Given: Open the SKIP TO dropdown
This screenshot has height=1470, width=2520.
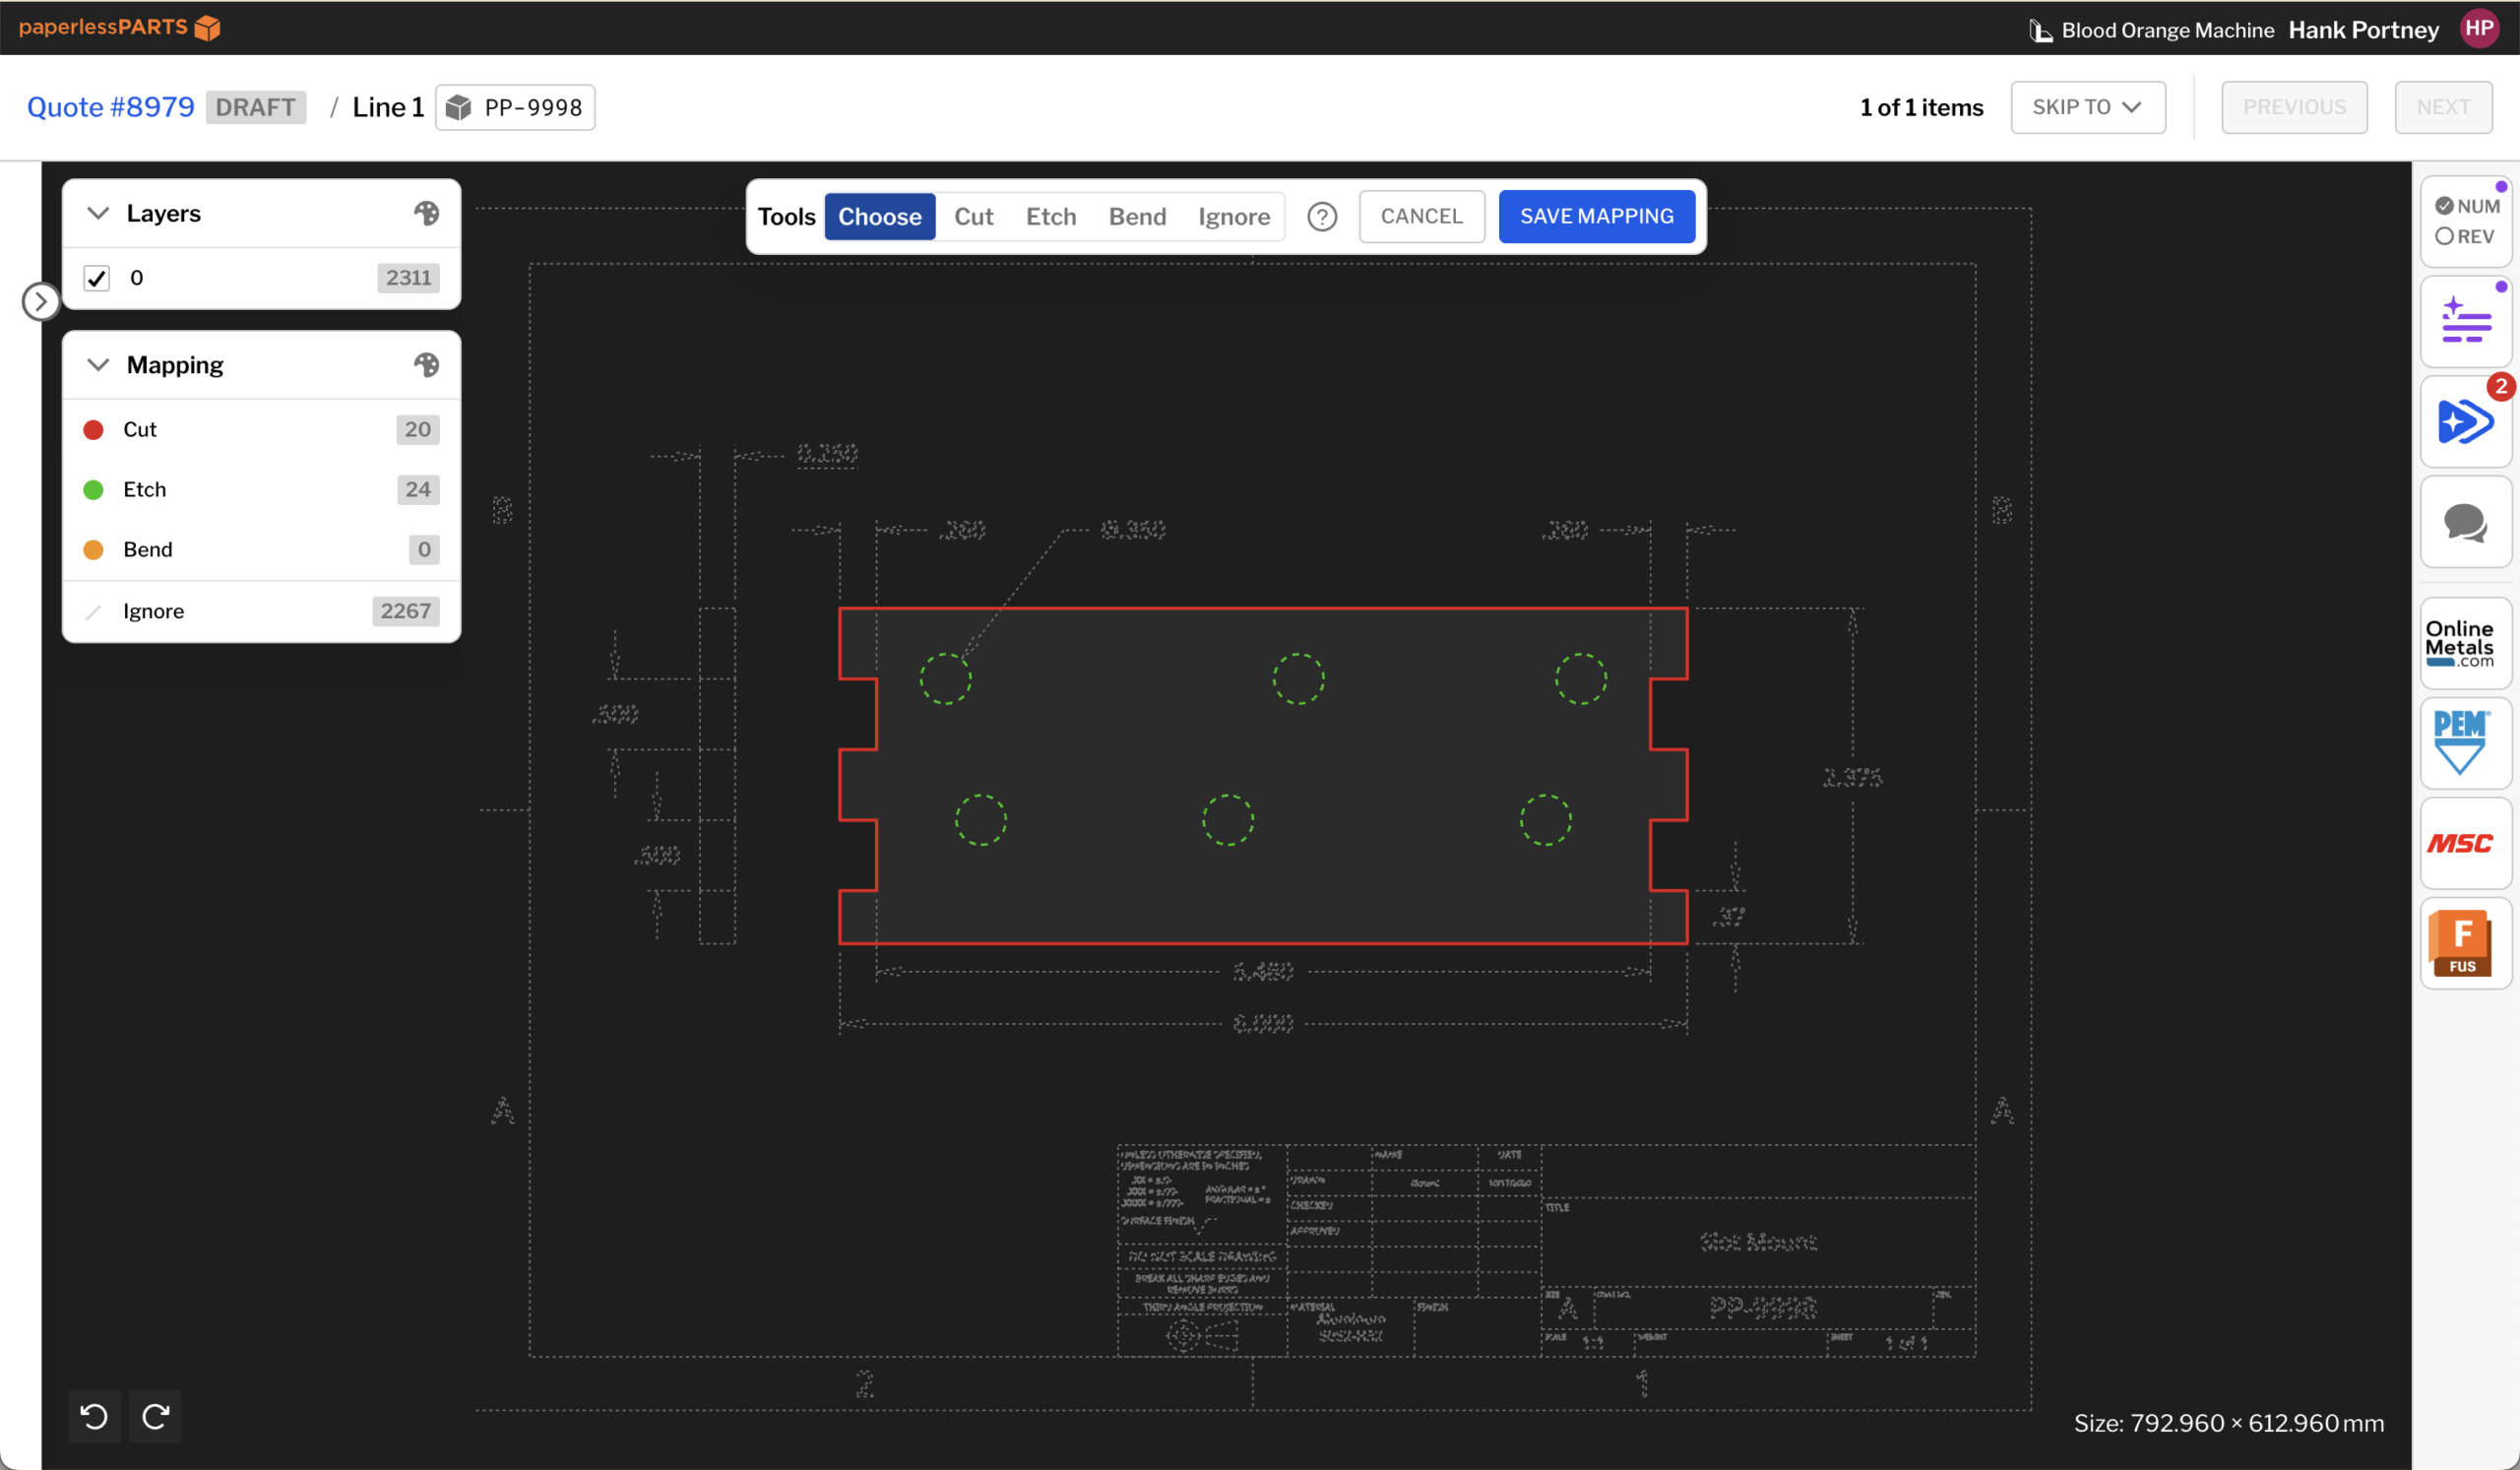Looking at the screenshot, I should point(2088,107).
